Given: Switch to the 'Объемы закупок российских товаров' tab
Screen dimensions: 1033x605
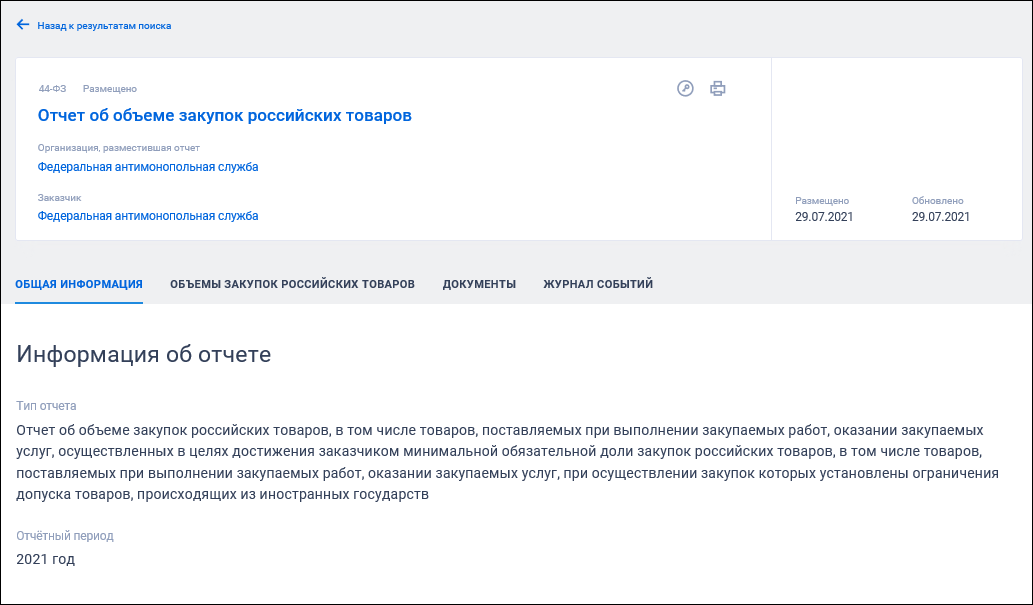Looking at the screenshot, I should pyautogui.click(x=293, y=284).
